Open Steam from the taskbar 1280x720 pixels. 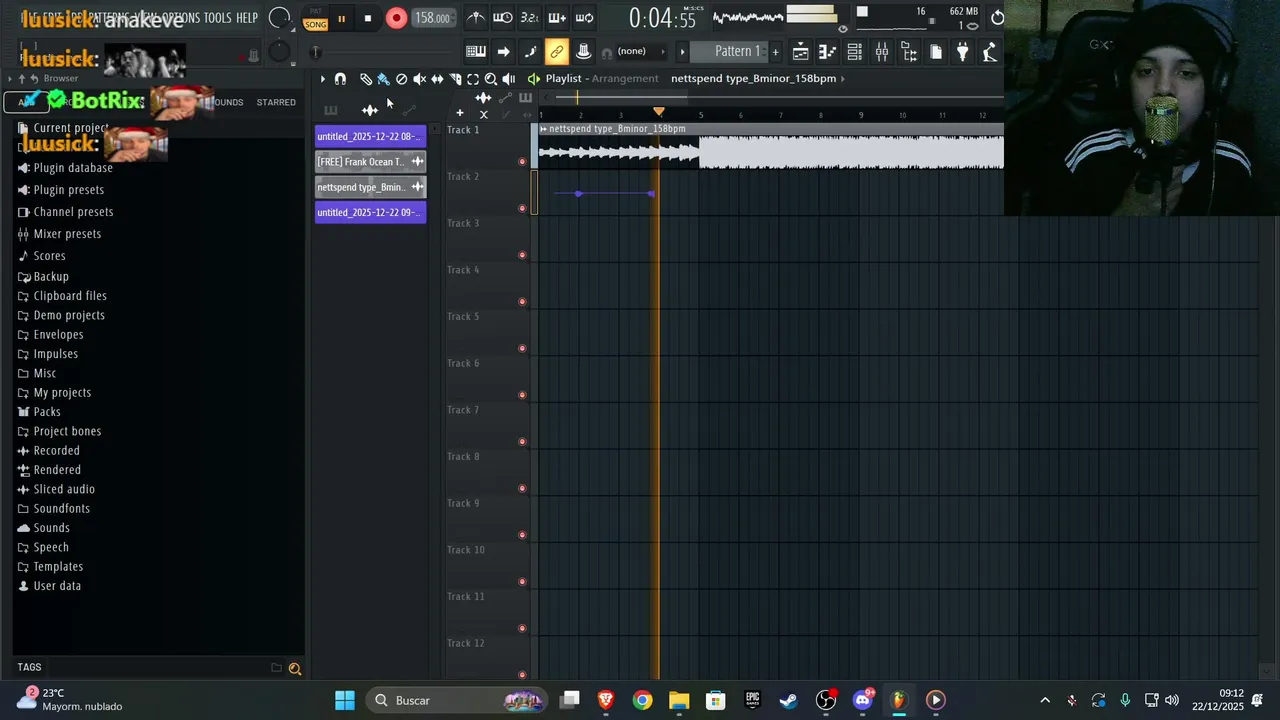789,700
